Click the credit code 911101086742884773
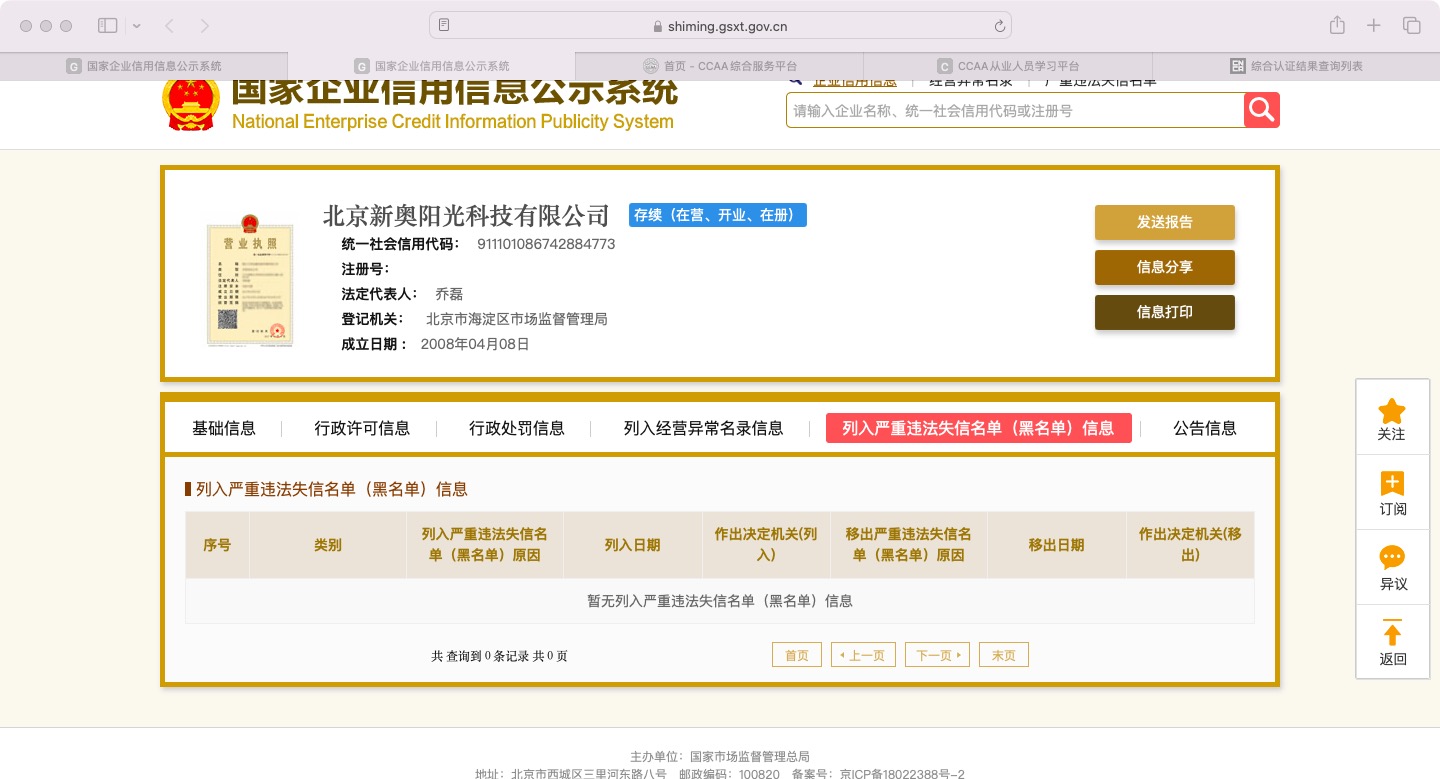The height and width of the screenshot is (779, 1440). tap(546, 244)
